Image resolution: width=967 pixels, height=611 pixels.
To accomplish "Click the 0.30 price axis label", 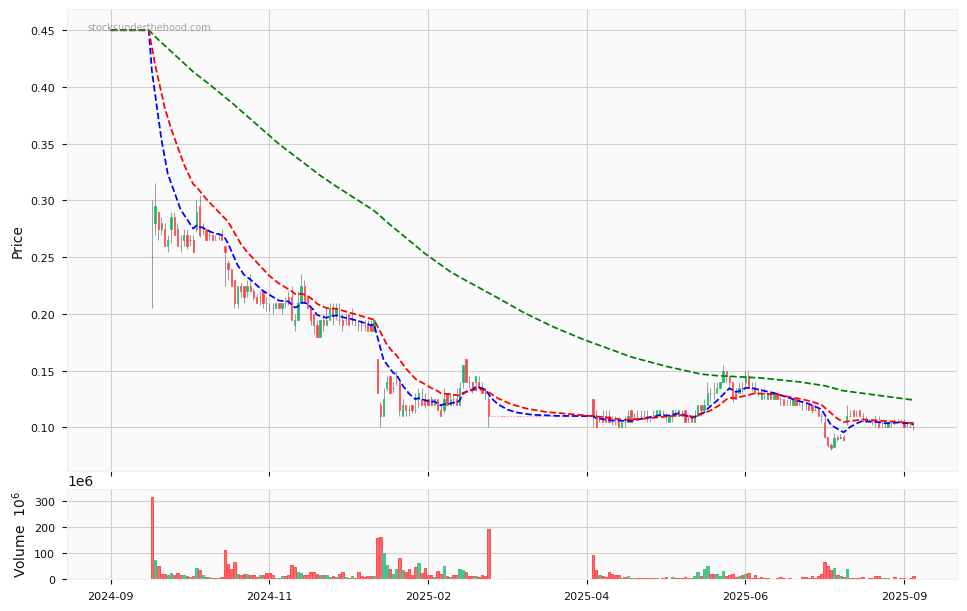I will point(43,201).
